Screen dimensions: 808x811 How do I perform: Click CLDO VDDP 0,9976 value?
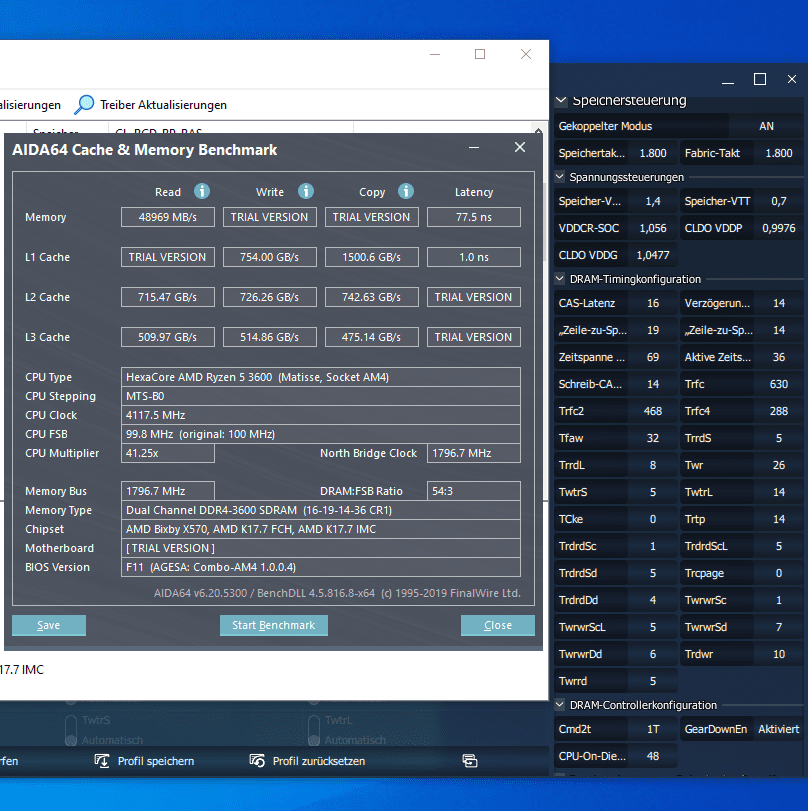(779, 228)
